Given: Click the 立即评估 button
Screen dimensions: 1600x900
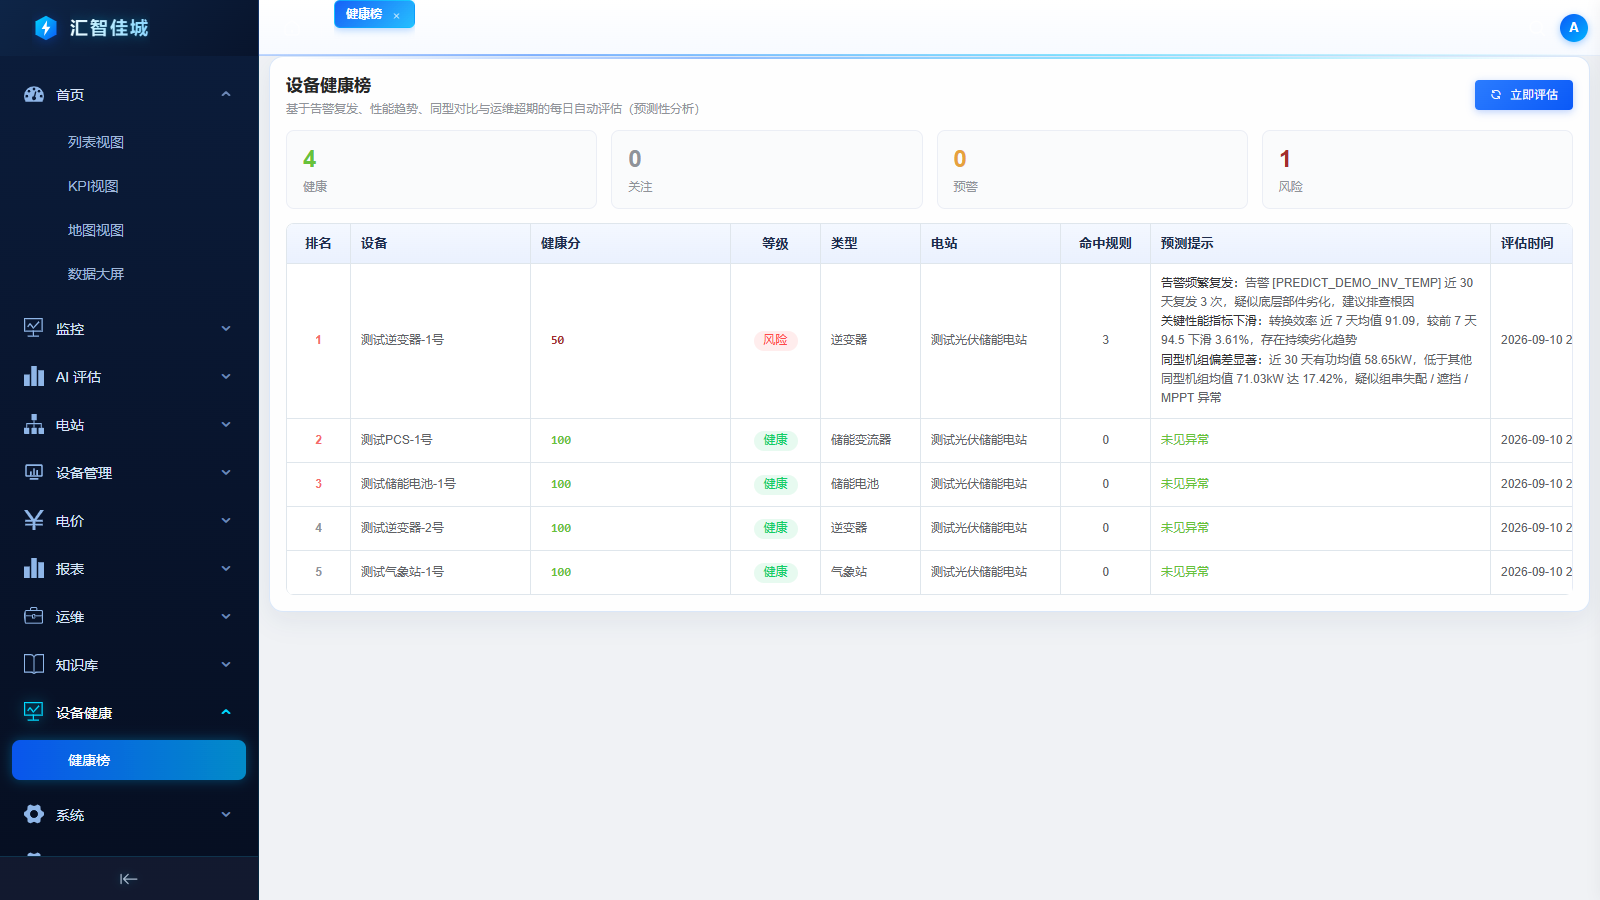Looking at the screenshot, I should point(1523,95).
